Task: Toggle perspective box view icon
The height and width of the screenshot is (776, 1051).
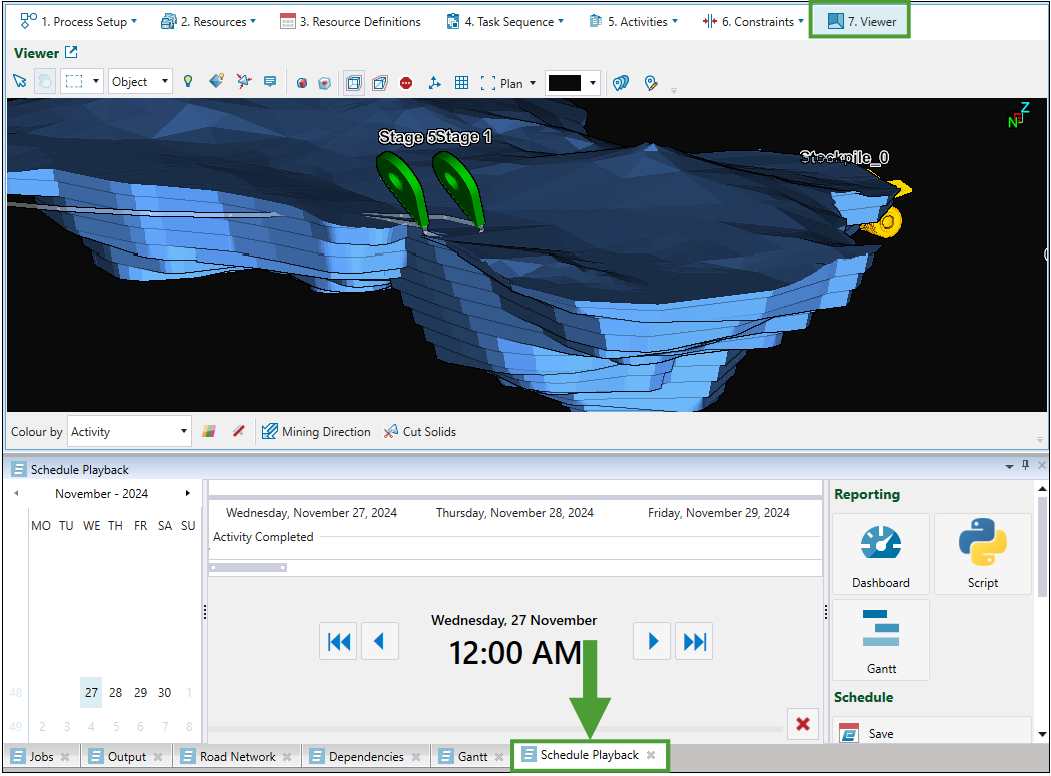Action: (354, 83)
